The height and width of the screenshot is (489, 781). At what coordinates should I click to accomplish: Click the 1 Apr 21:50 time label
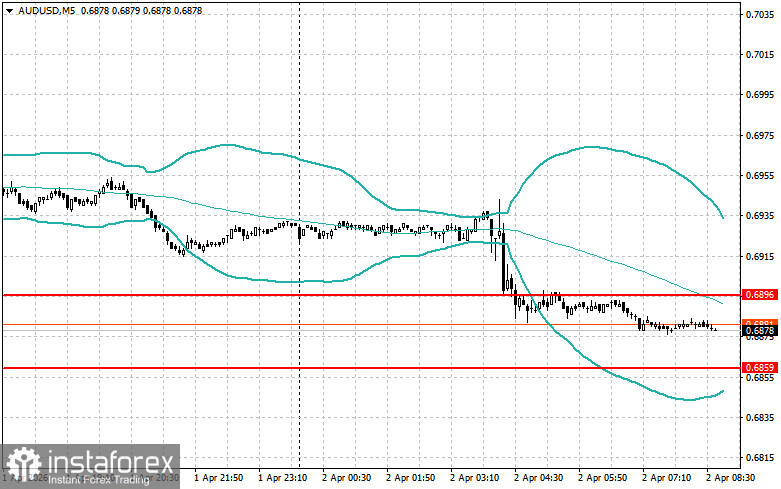218,478
